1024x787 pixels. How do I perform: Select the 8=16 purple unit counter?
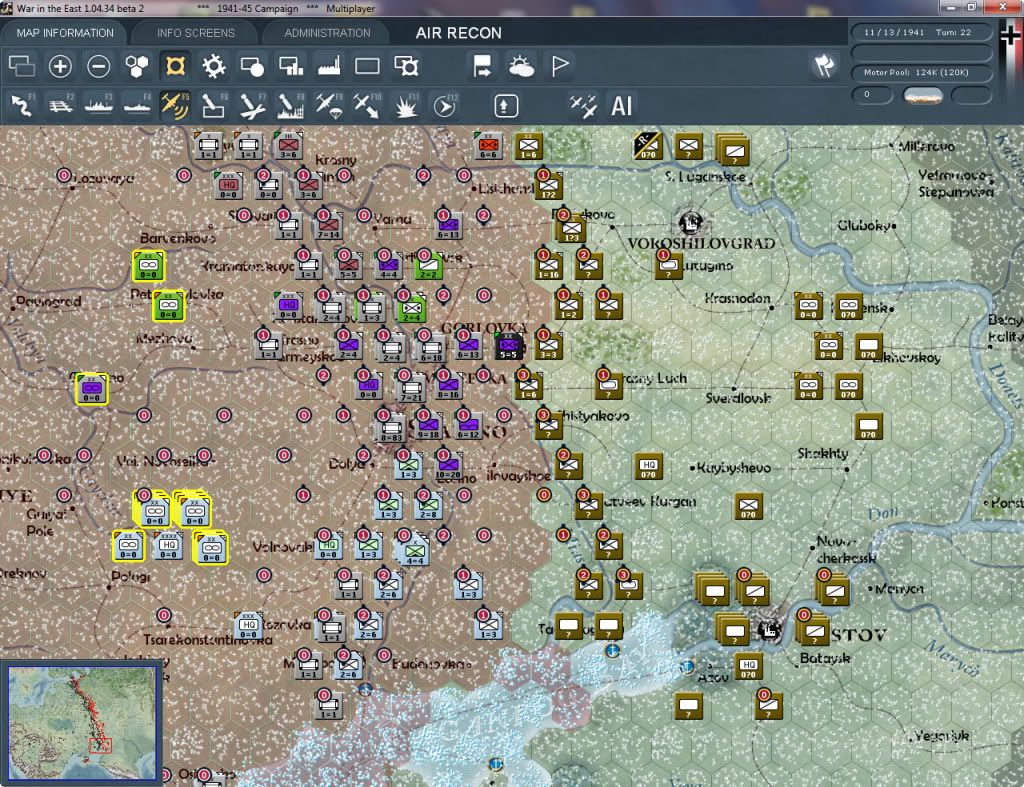pos(449,387)
